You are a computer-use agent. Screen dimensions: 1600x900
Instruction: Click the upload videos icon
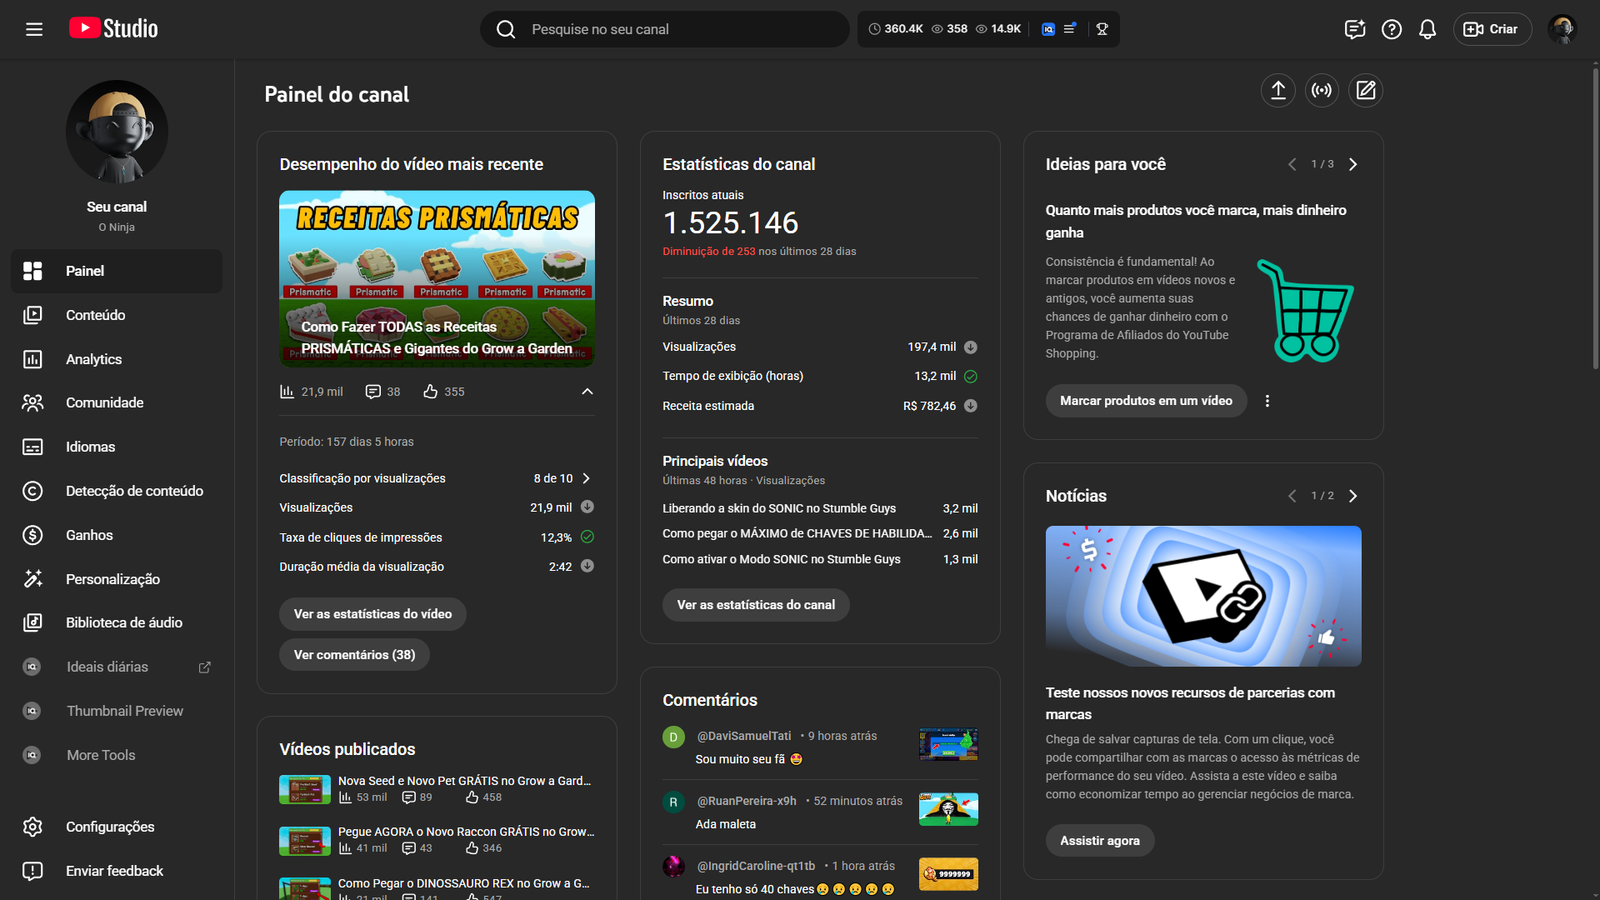click(x=1278, y=91)
